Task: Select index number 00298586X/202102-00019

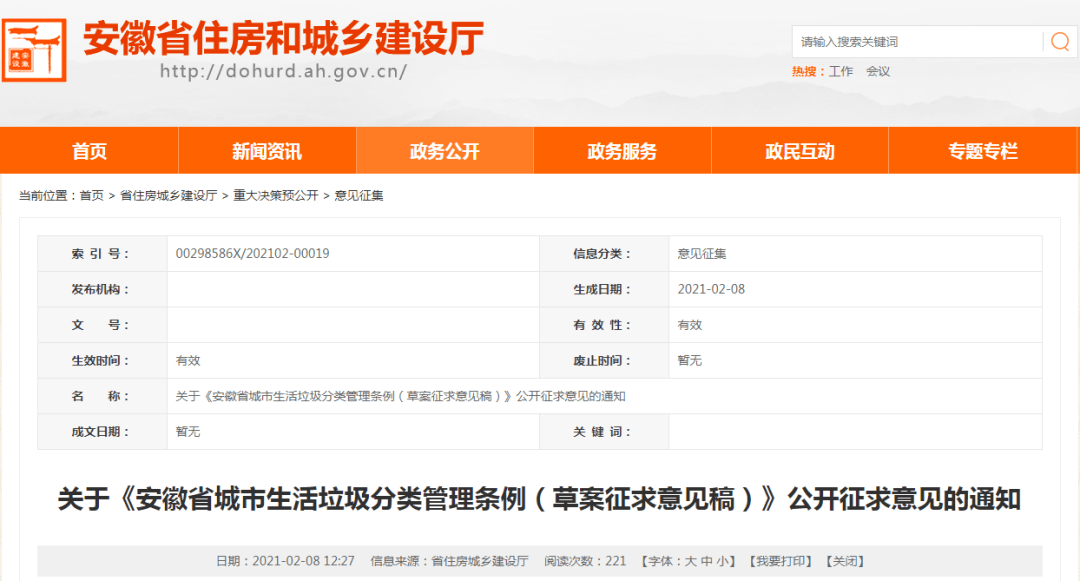Action: click(x=252, y=253)
